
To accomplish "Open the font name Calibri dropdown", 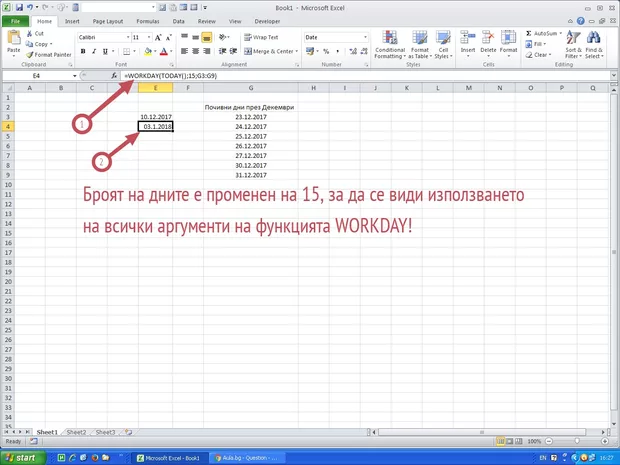I will [x=128, y=38].
